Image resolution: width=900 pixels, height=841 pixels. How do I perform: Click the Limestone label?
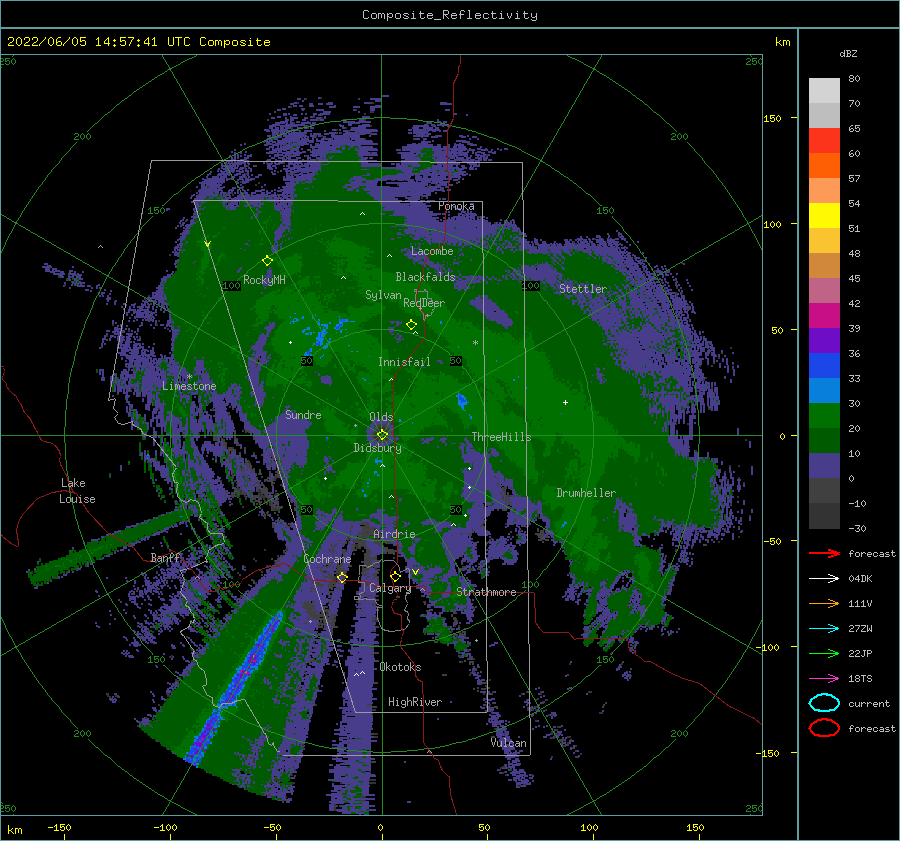tap(189, 386)
